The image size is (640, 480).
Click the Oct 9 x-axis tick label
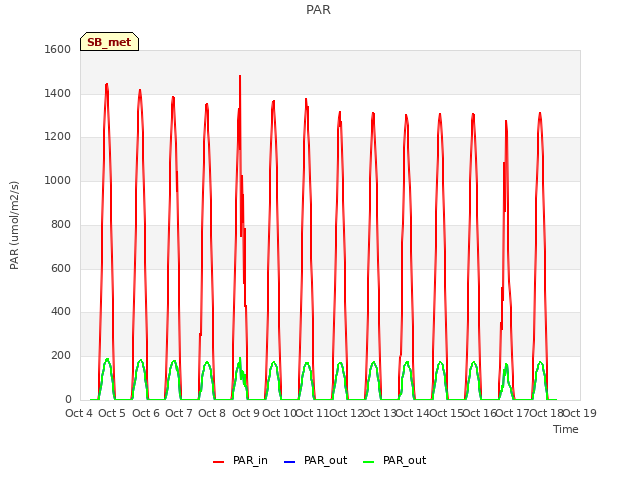point(246,413)
